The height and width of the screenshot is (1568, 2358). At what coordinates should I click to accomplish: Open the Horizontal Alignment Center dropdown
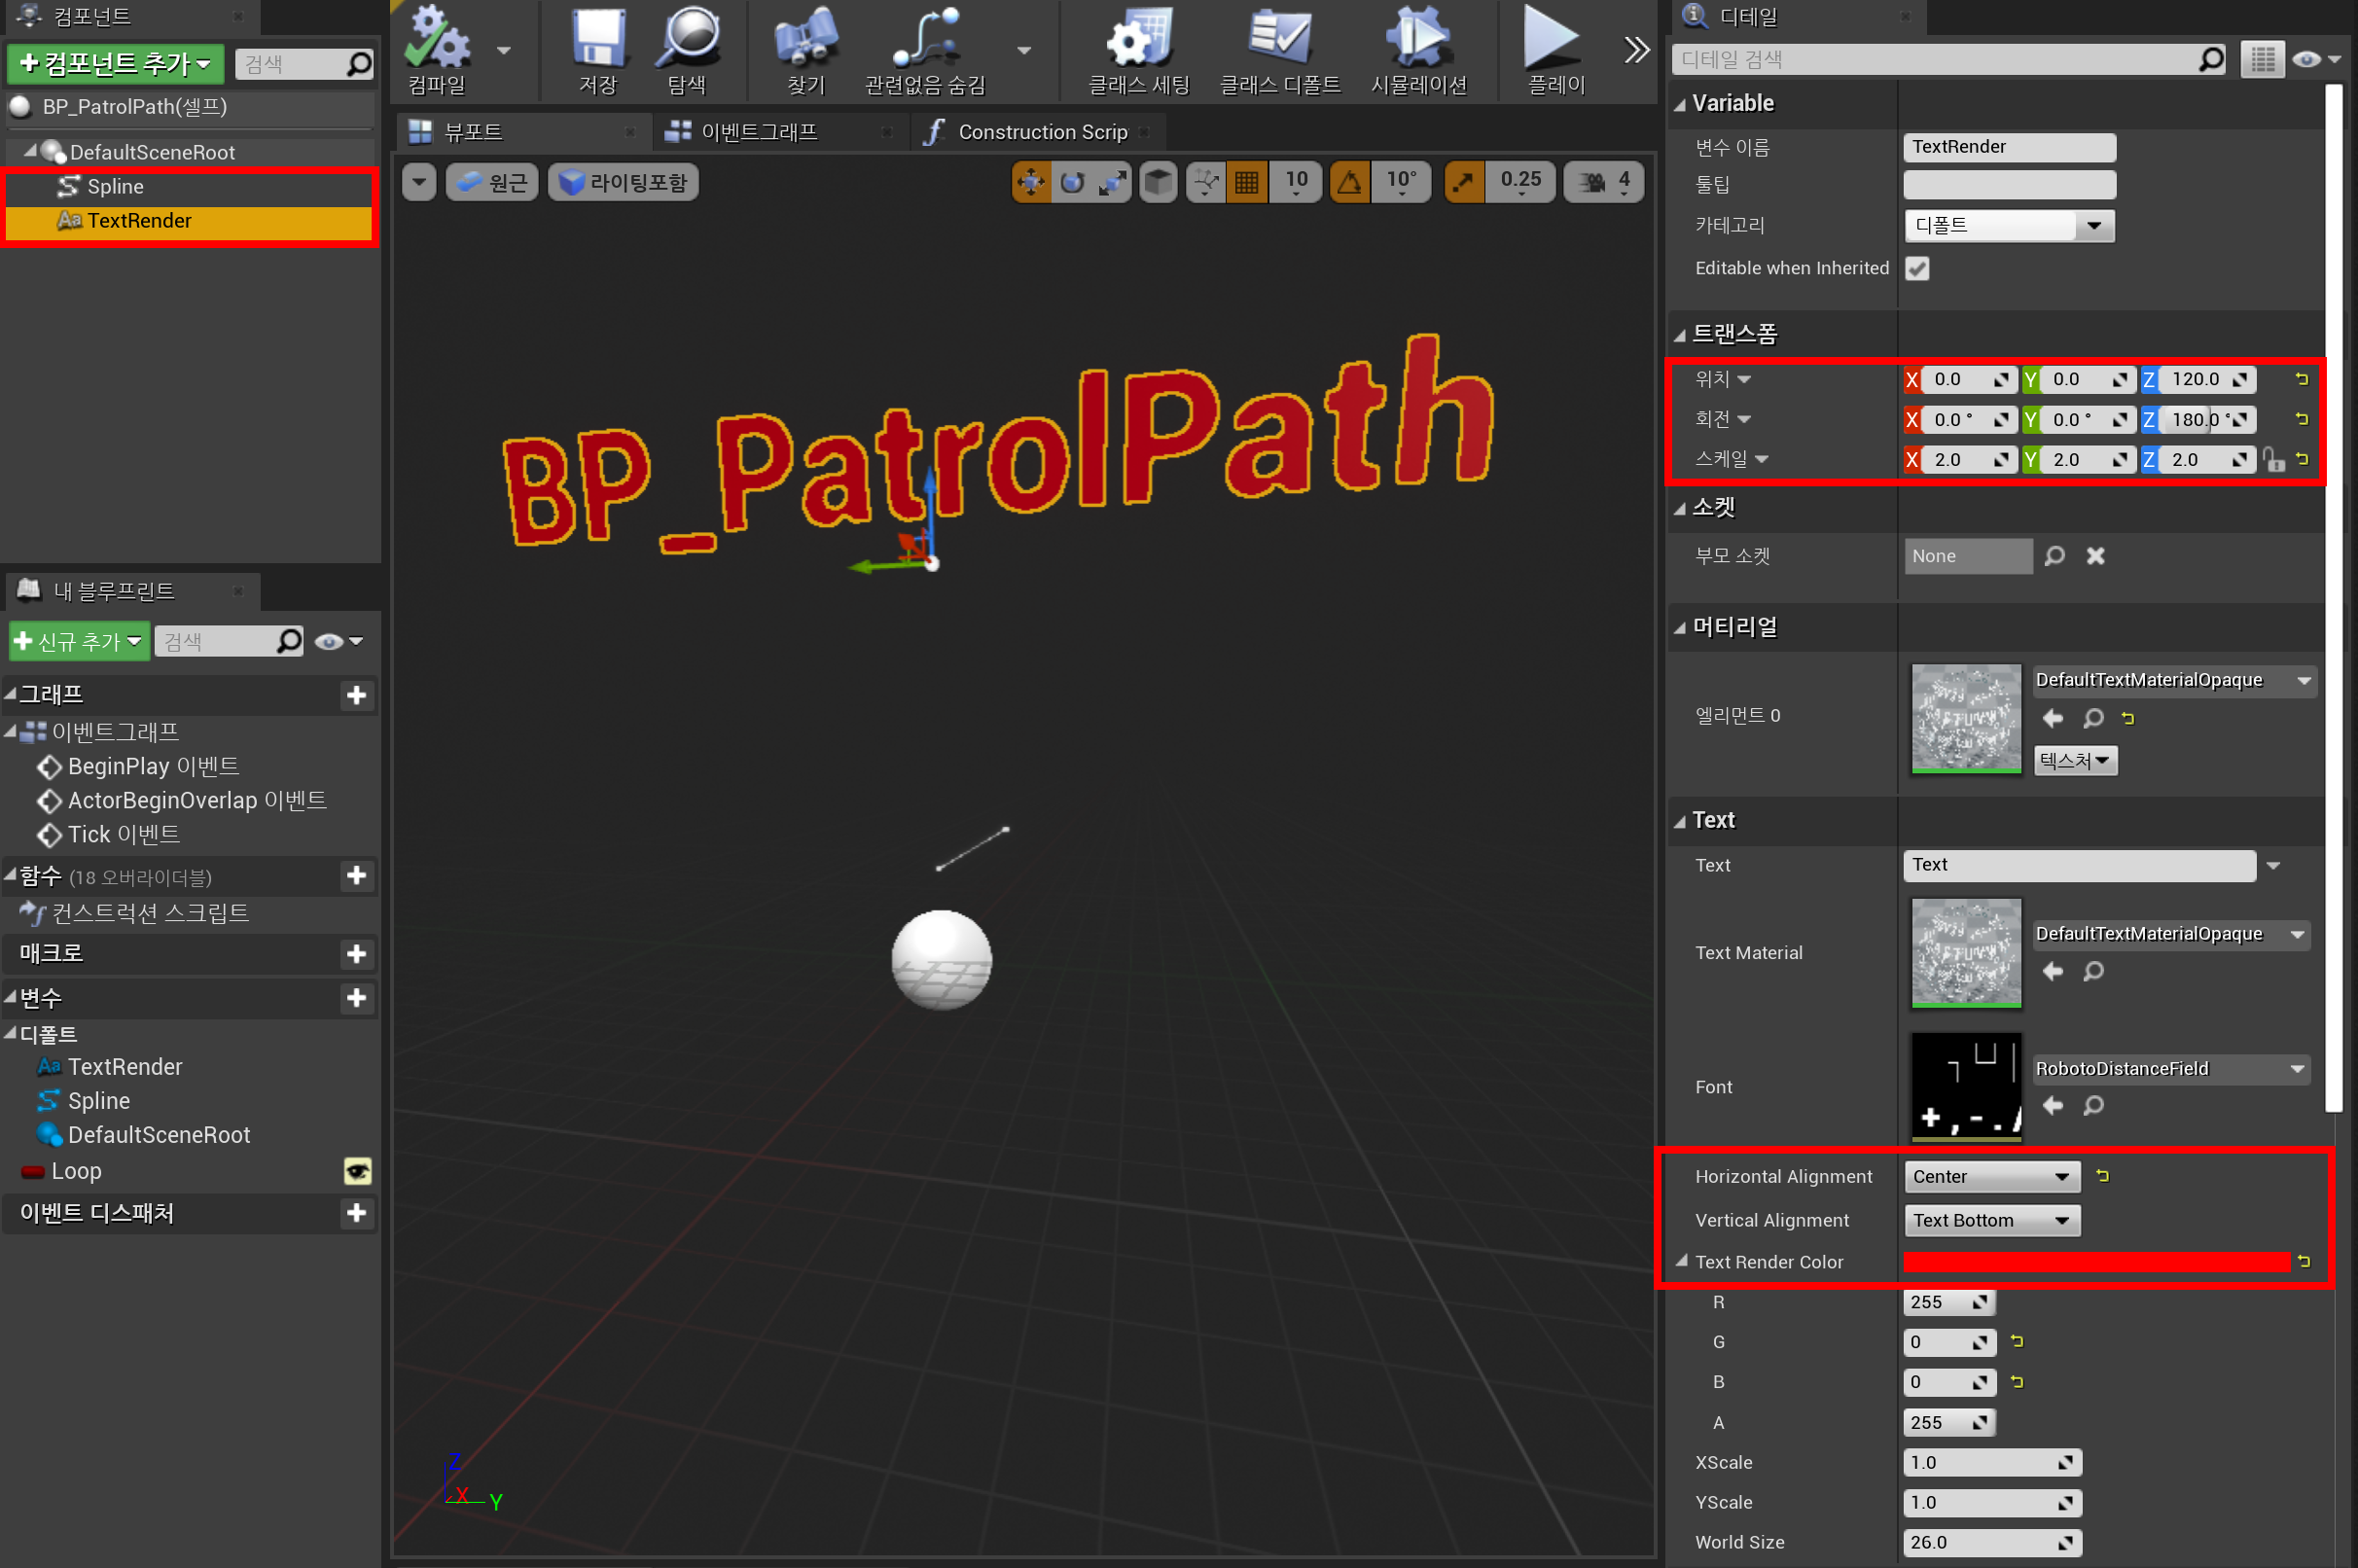[x=1990, y=1177]
